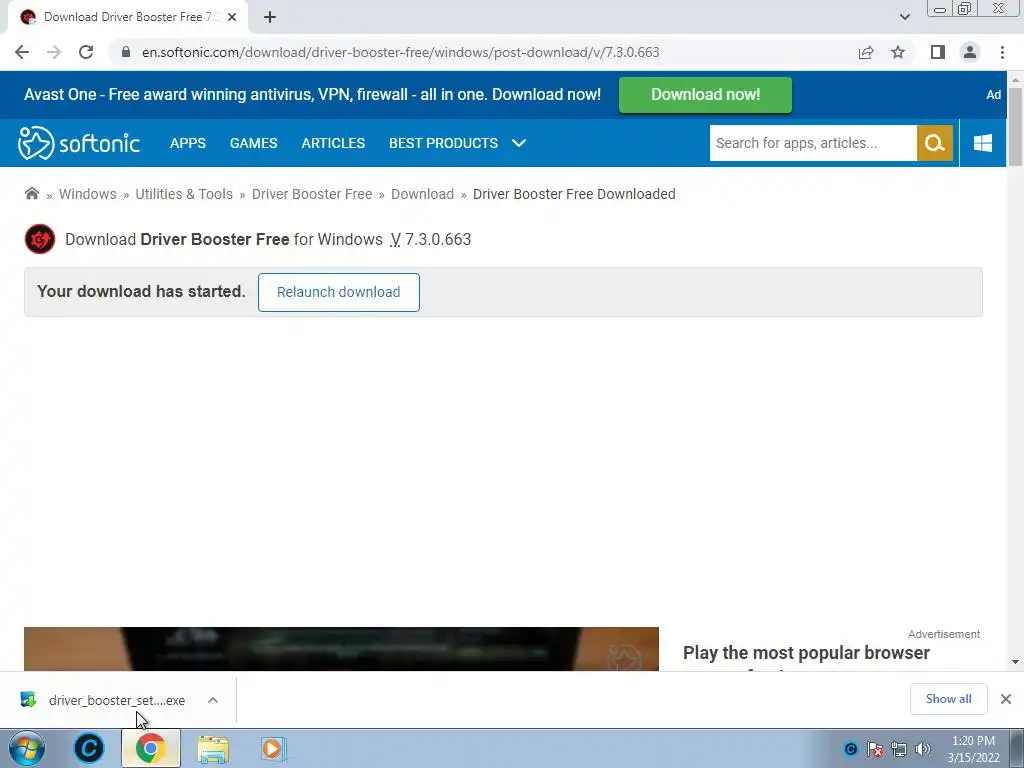Open the media player taskbar icon
The image size is (1024, 768).
[274, 748]
